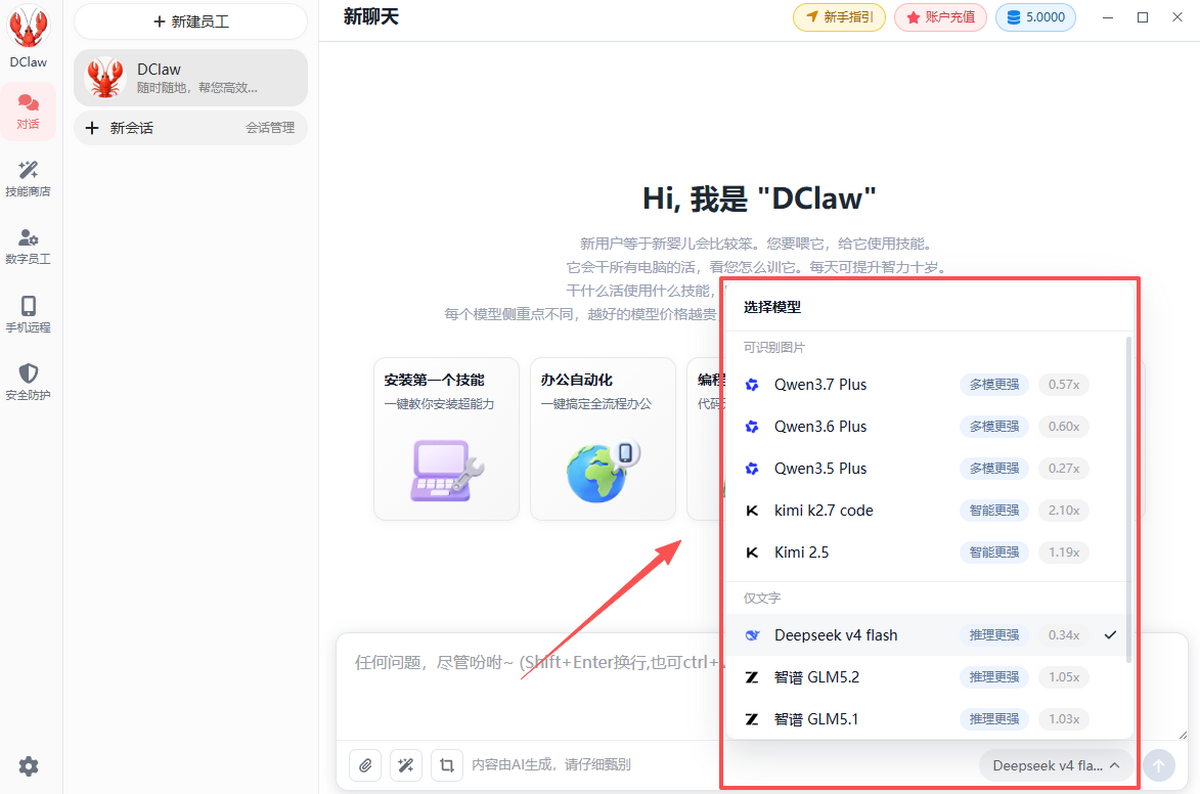Open settings gear at sidebar bottom
1200x794 pixels.
29,766
